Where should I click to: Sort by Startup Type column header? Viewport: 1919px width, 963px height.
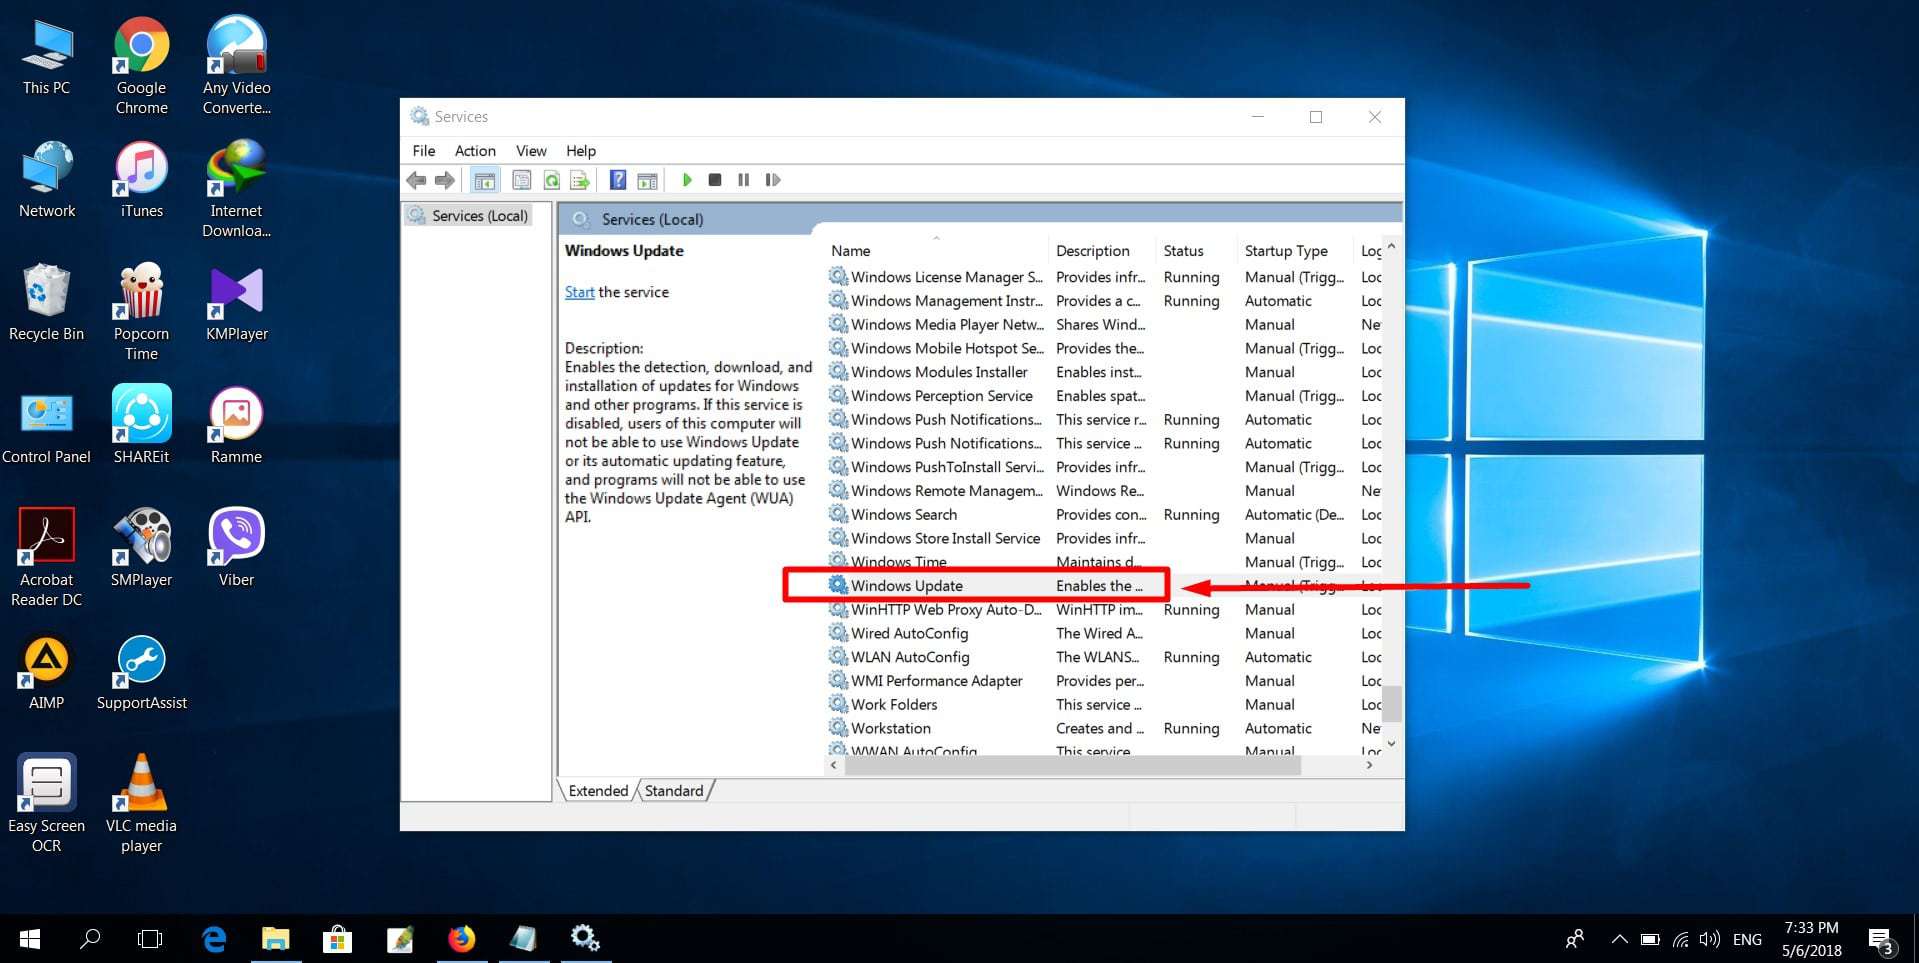point(1286,251)
